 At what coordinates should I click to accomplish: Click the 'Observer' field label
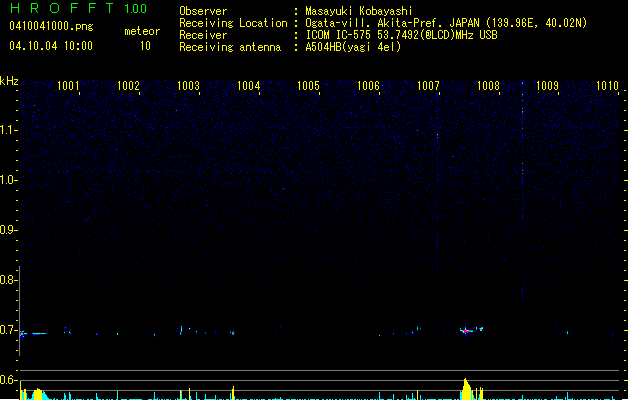point(203,11)
